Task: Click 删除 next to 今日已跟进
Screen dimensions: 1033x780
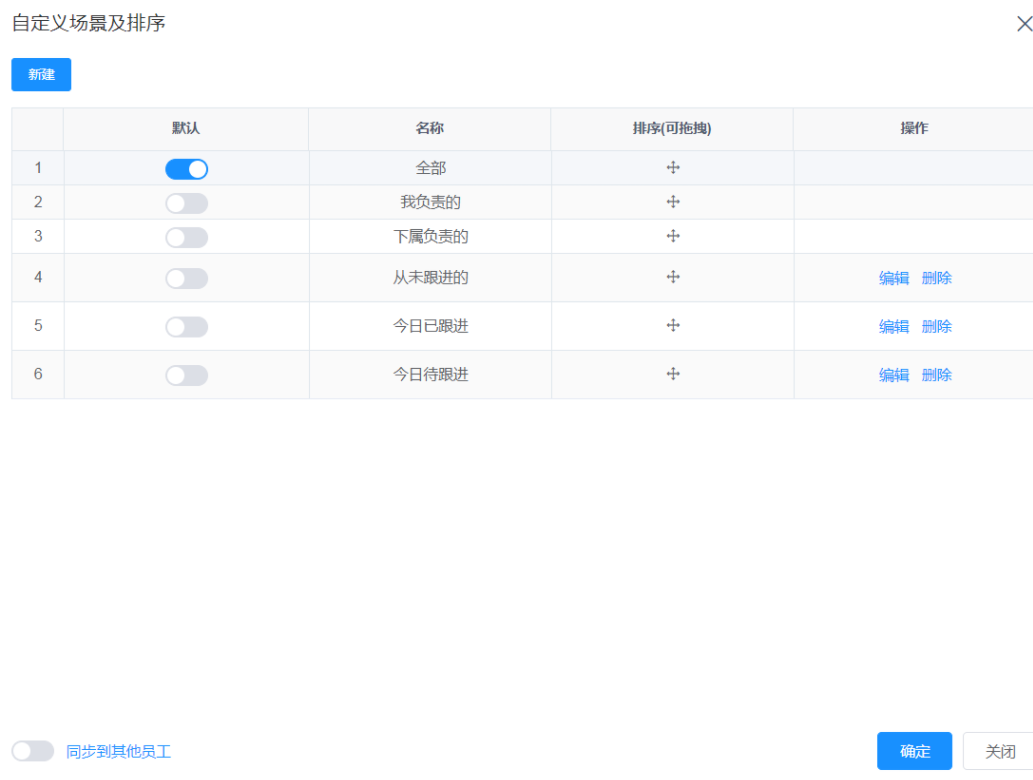Action: tap(936, 325)
